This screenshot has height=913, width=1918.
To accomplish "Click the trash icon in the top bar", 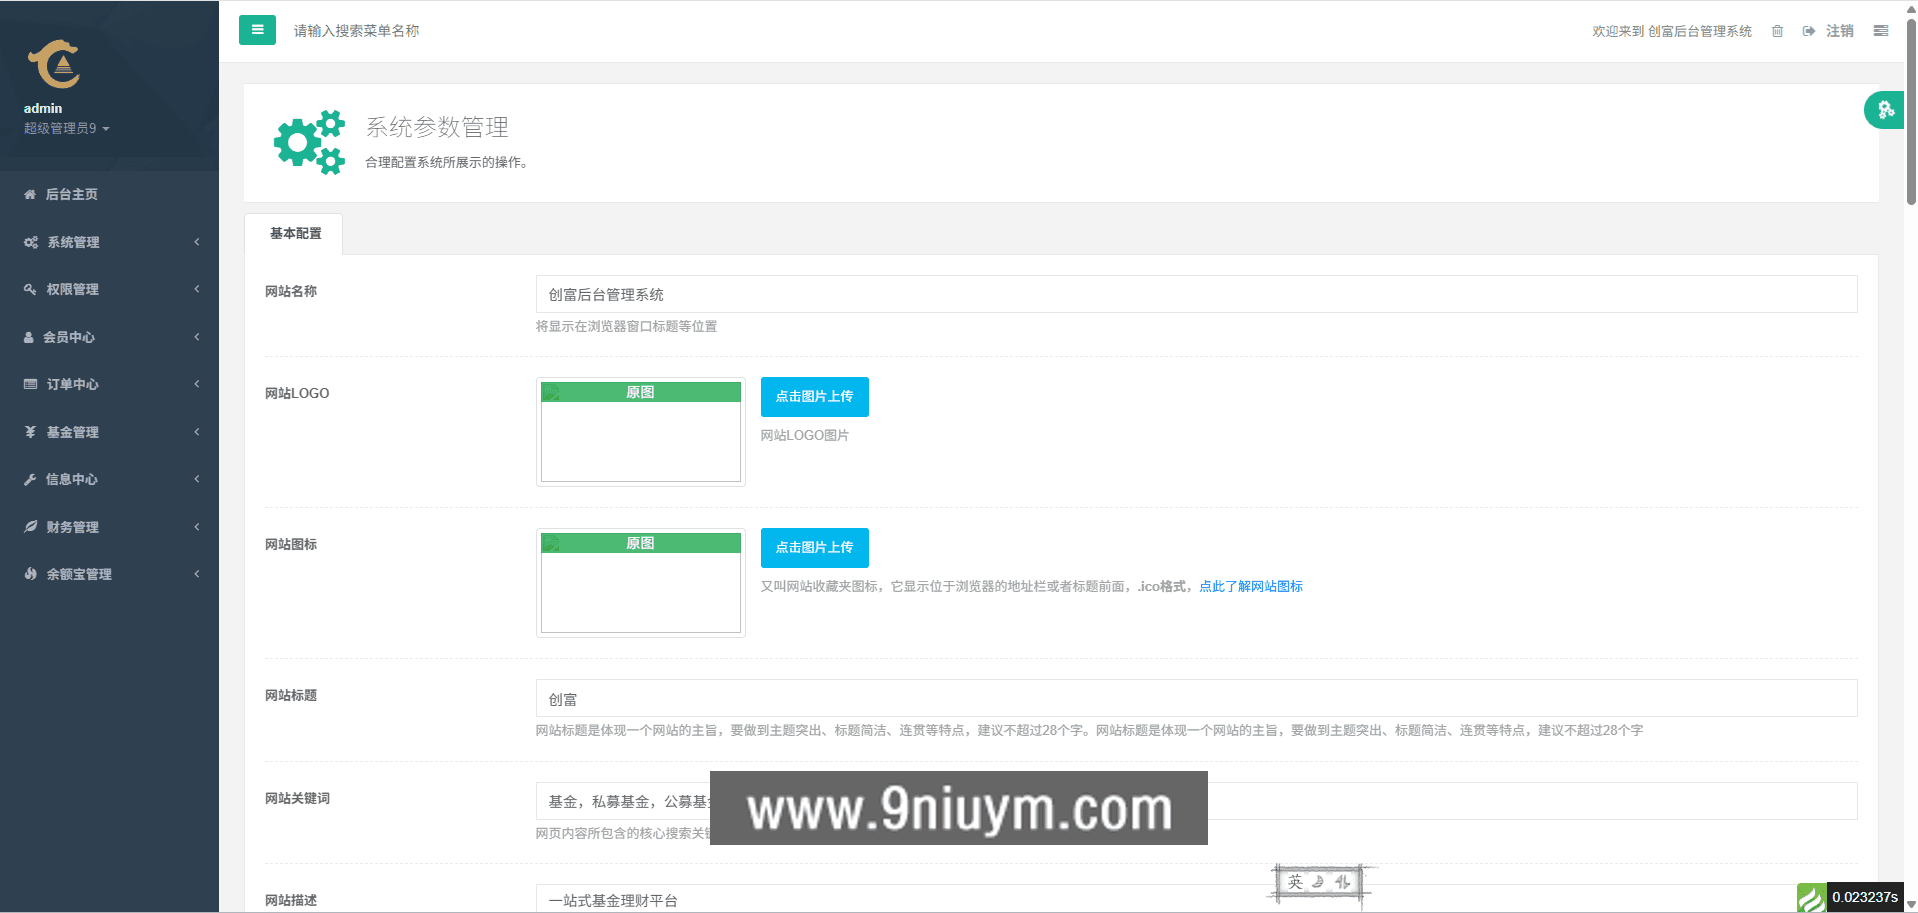I will click(1777, 31).
